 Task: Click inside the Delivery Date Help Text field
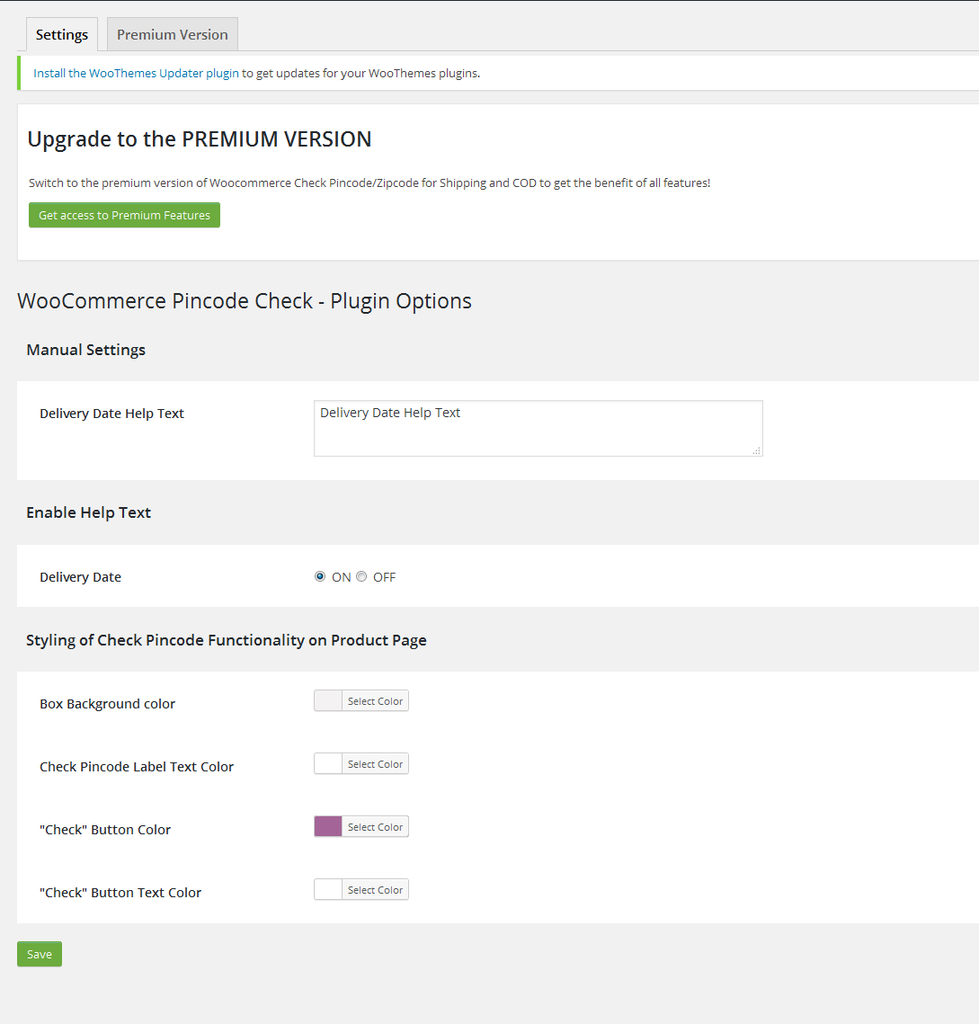click(x=537, y=427)
